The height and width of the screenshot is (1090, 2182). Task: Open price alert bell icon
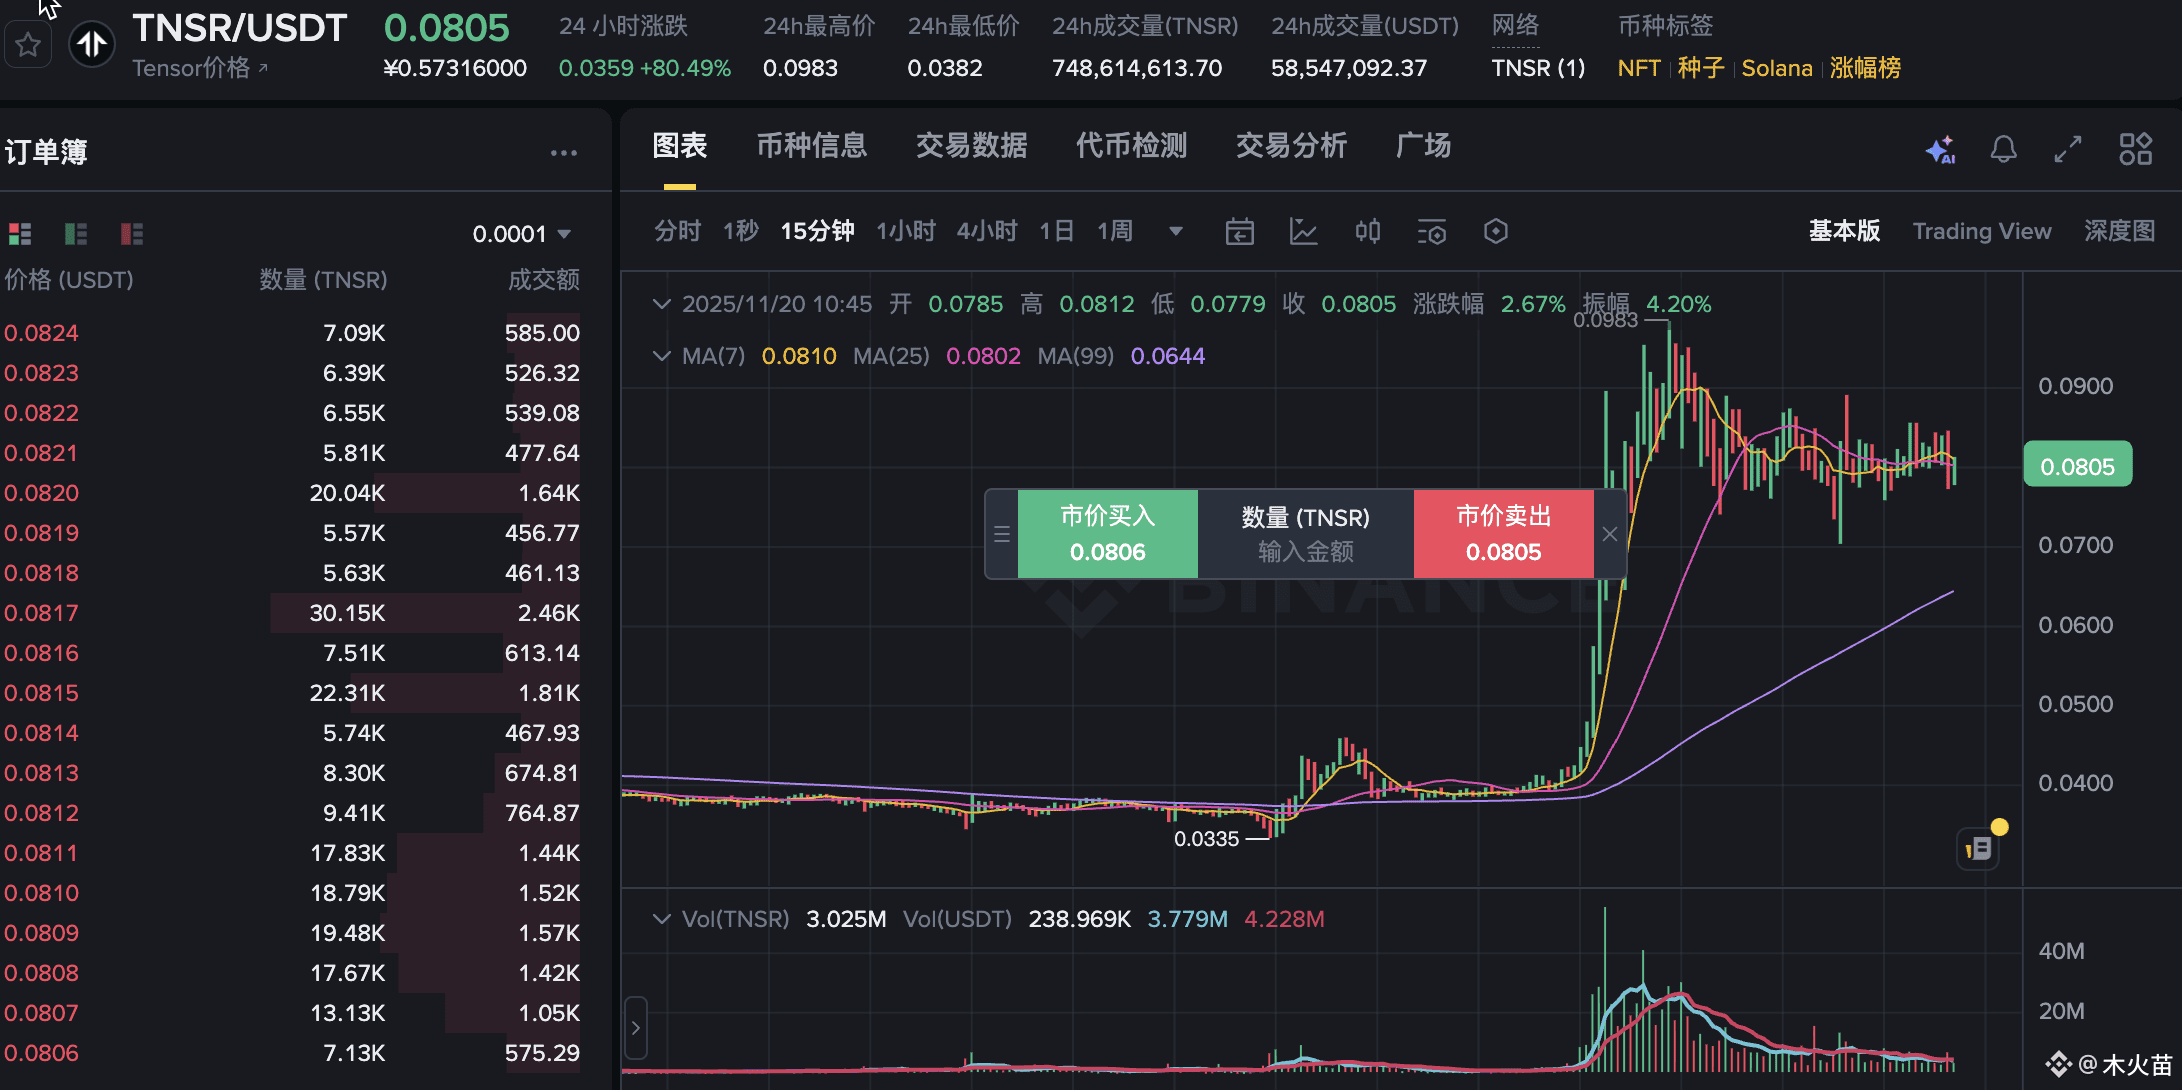pyautogui.click(x=2003, y=149)
